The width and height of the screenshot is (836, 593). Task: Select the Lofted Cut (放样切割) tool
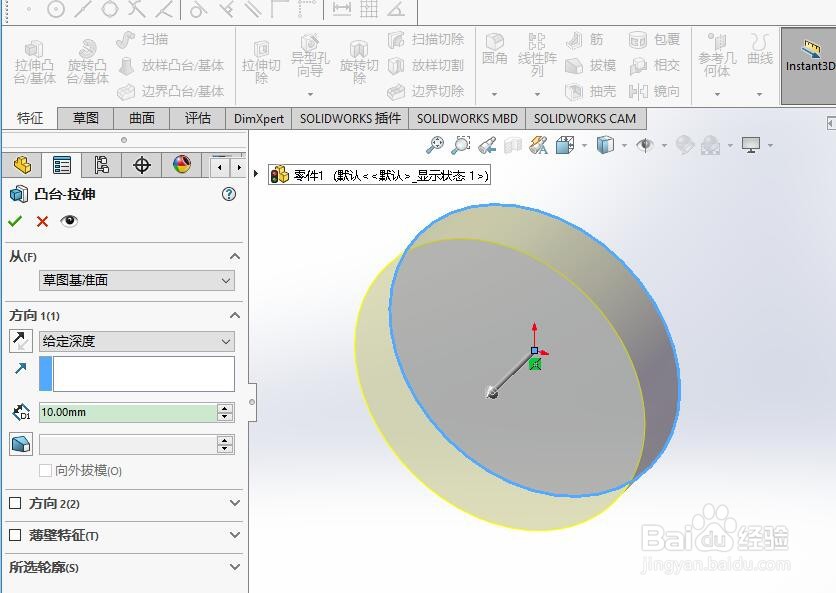(425, 66)
